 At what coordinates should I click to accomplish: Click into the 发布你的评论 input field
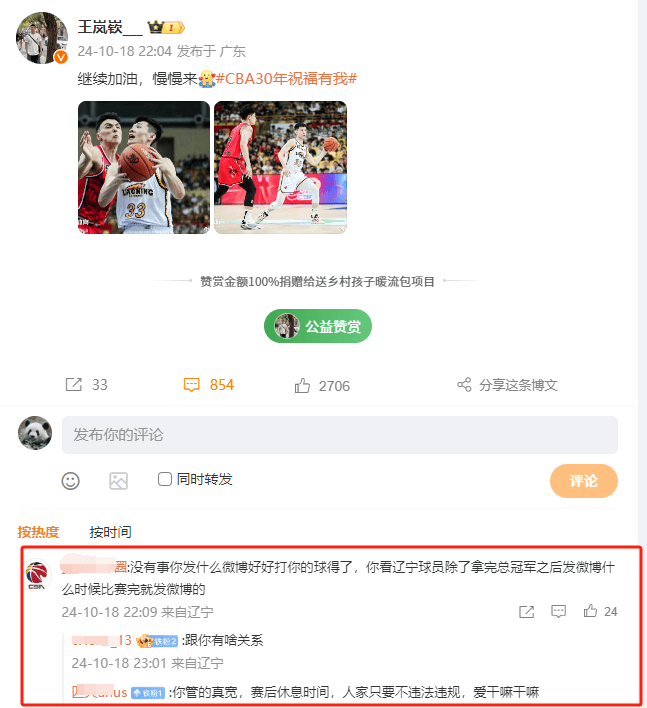[340, 435]
